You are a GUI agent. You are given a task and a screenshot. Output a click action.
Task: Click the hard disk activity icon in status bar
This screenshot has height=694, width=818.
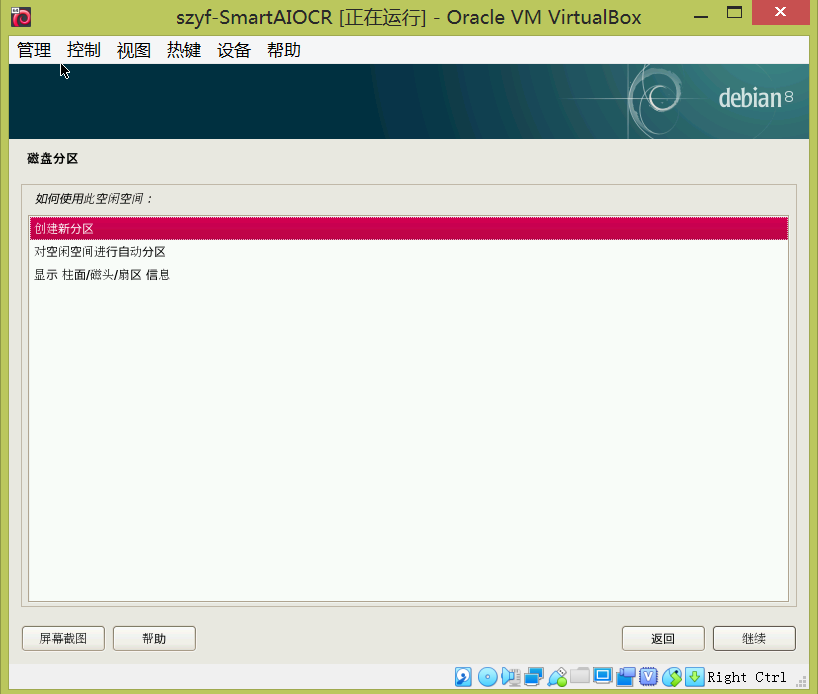463,677
